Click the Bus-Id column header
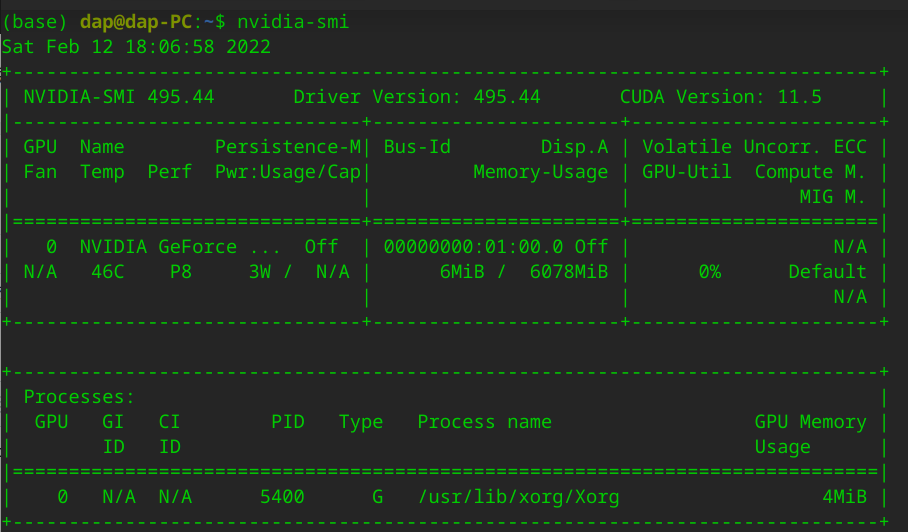Image resolution: width=908 pixels, height=532 pixels. click(x=417, y=147)
